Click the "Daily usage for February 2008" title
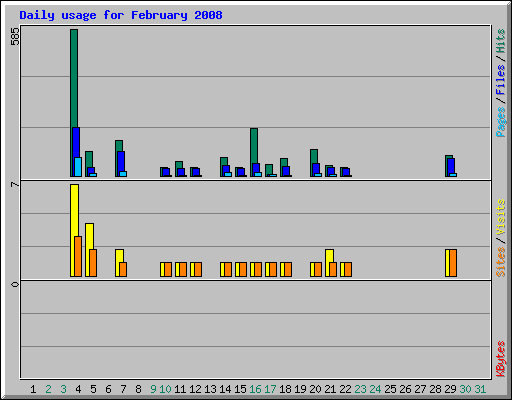The image size is (512, 400). coord(121,15)
